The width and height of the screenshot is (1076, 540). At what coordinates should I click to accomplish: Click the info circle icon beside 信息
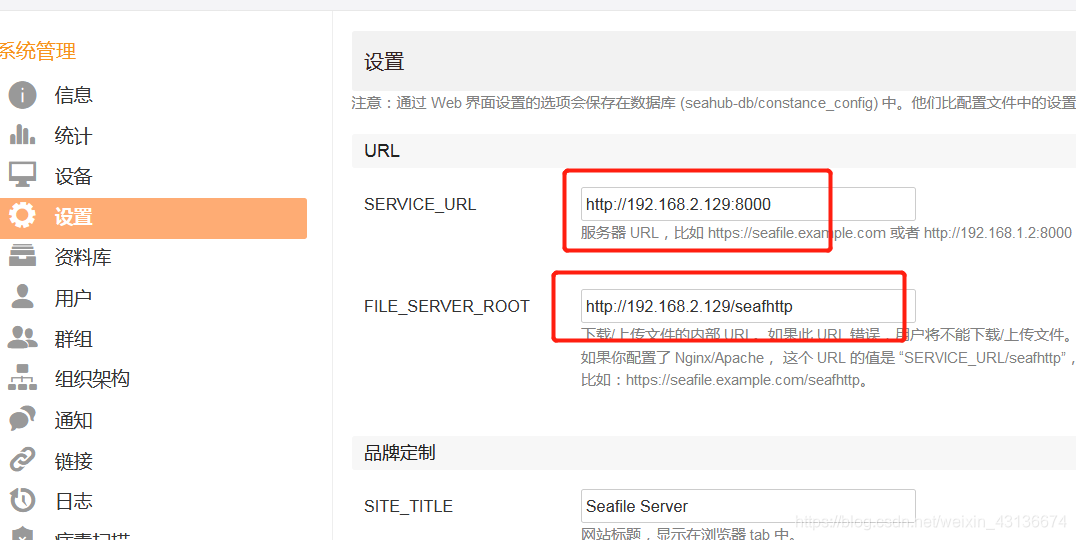(22, 95)
